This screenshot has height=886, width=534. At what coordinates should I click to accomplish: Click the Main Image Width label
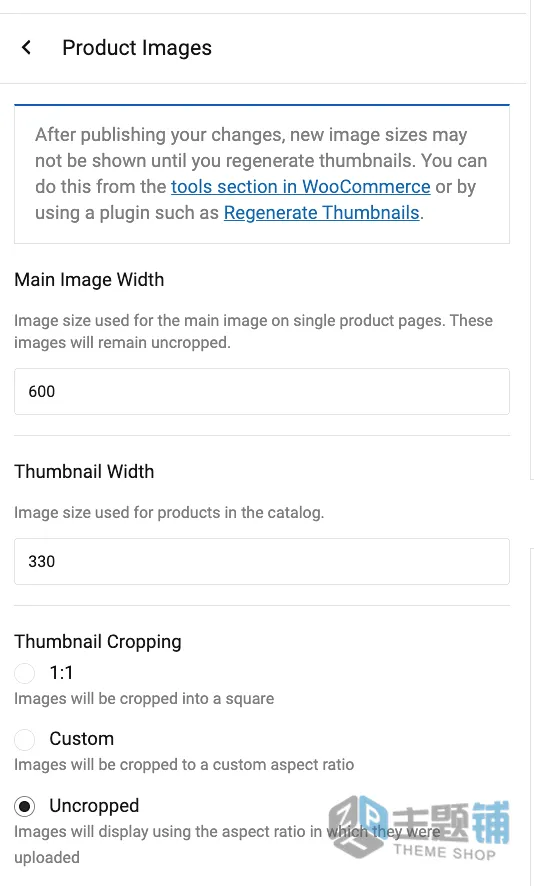[x=89, y=280]
